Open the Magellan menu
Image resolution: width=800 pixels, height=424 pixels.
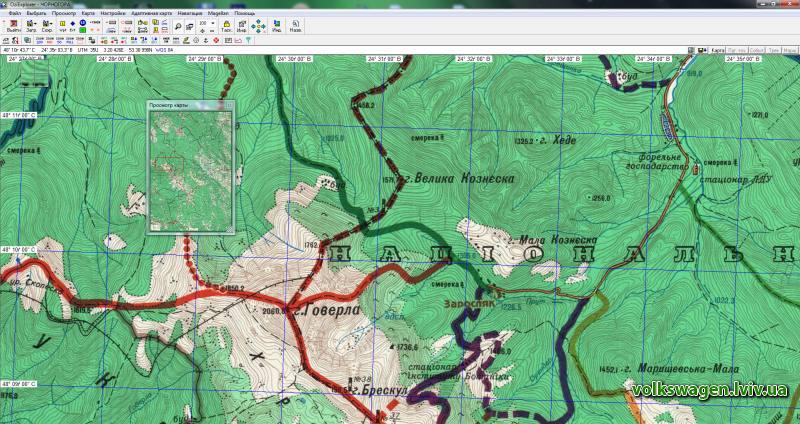(218, 13)
